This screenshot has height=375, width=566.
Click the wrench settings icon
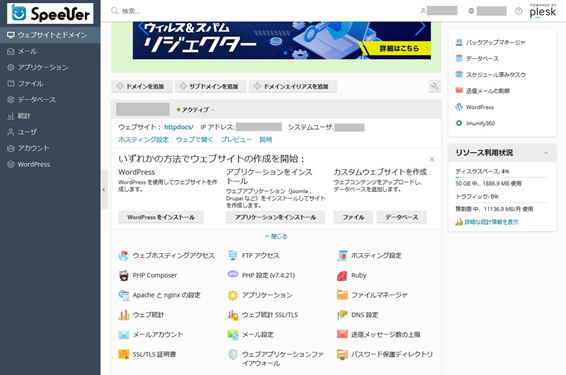[435, 86]
